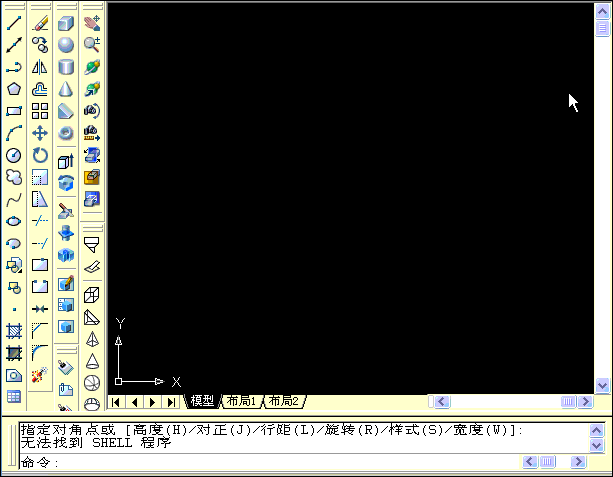Select the Hatch tool
613x477 pixels.
pyautogui.click(x=14, y=331)
